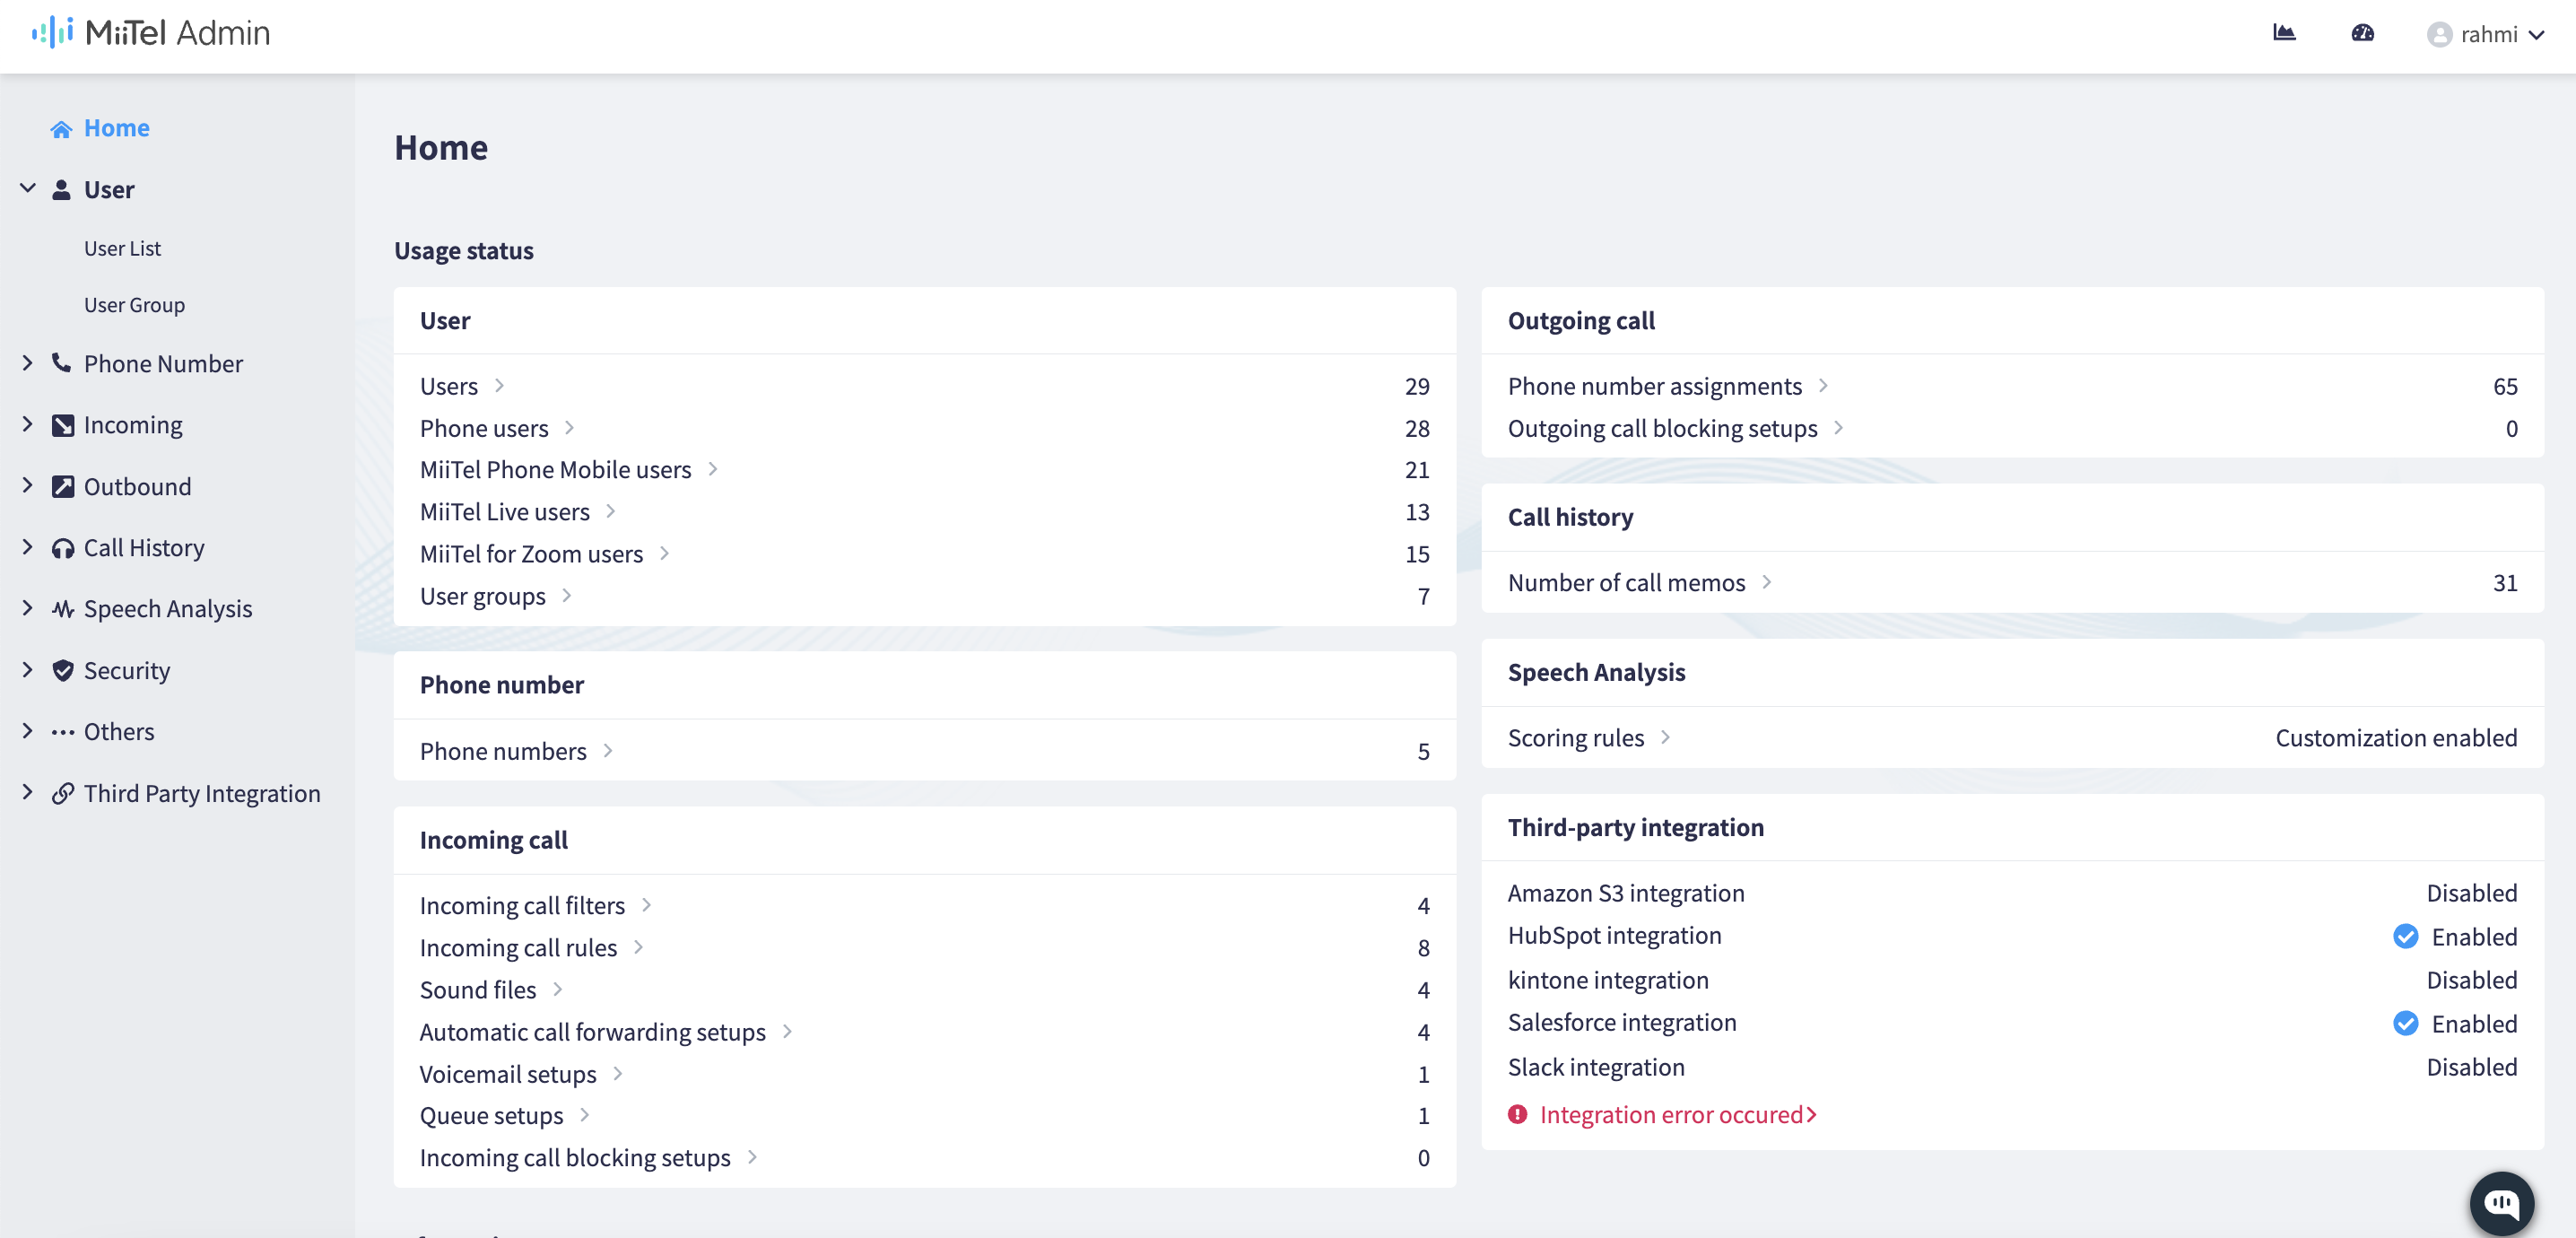Select Incoming in the sidebar menu
The height and width of the screenshot is (1238, 2576).
(x=133, y=425)
